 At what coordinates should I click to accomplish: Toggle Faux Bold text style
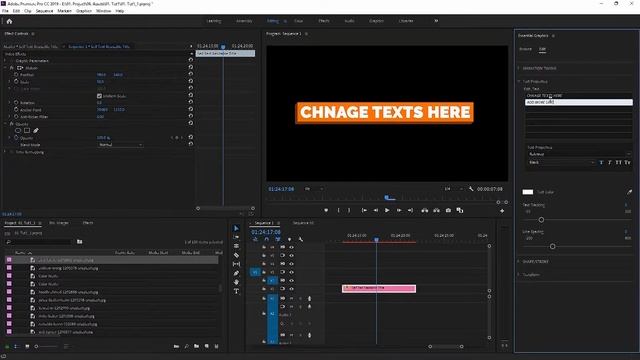(601, 162)
